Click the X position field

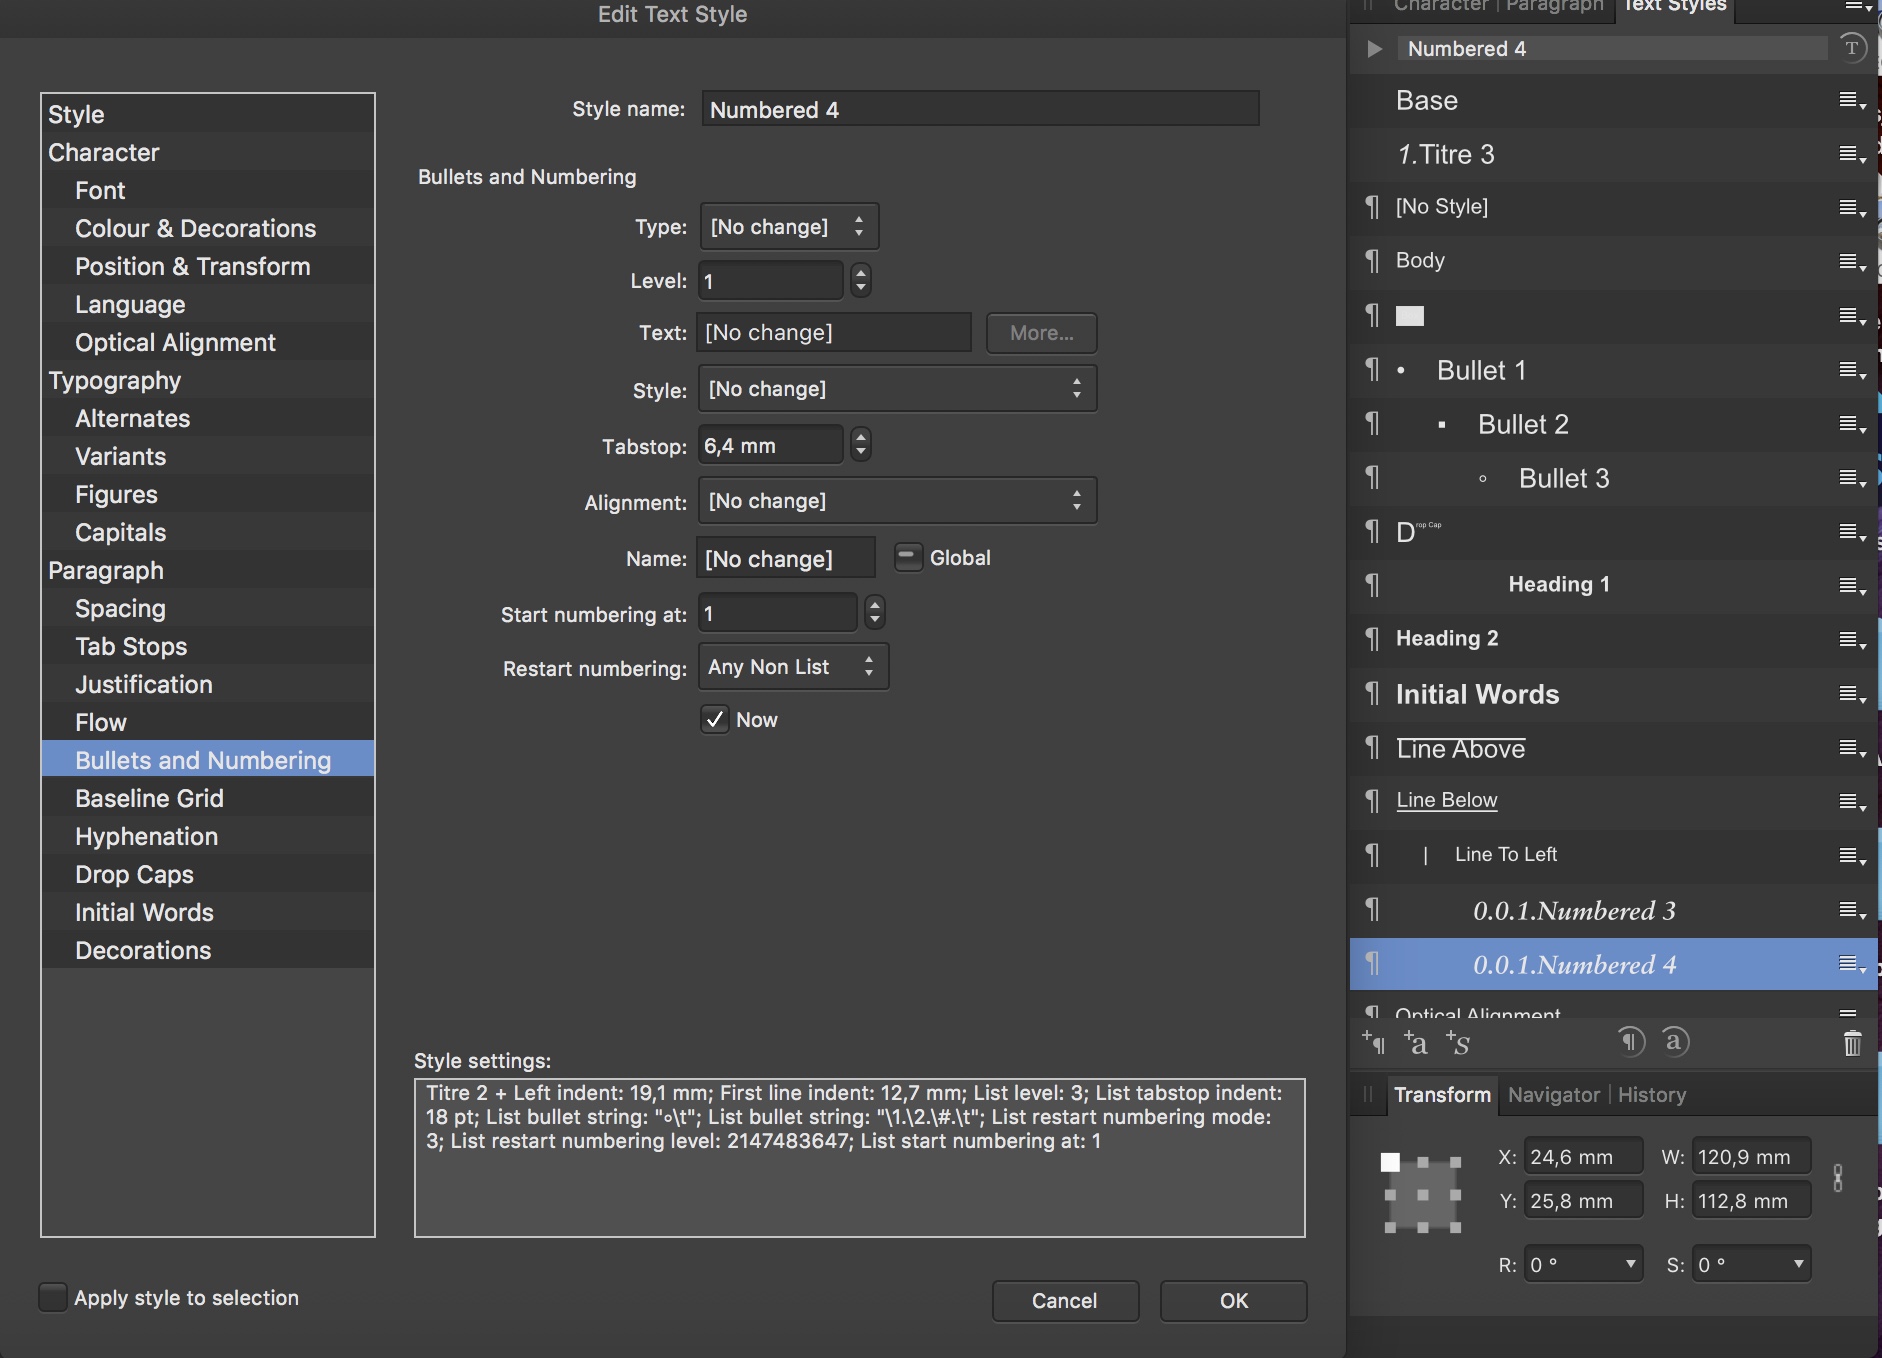(x=1584, y=1157)
